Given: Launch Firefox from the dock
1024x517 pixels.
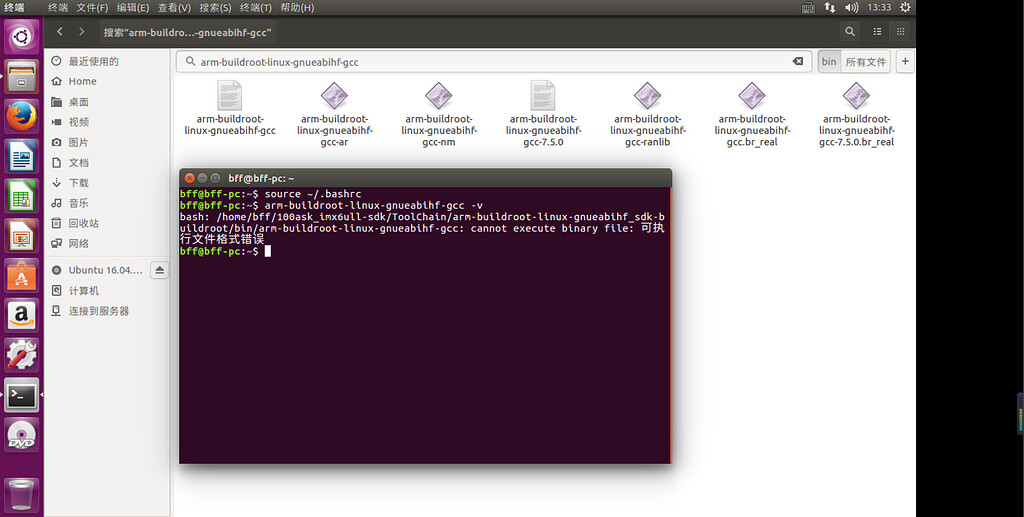Looking at the screenshot, I should [x=22, y=117].
